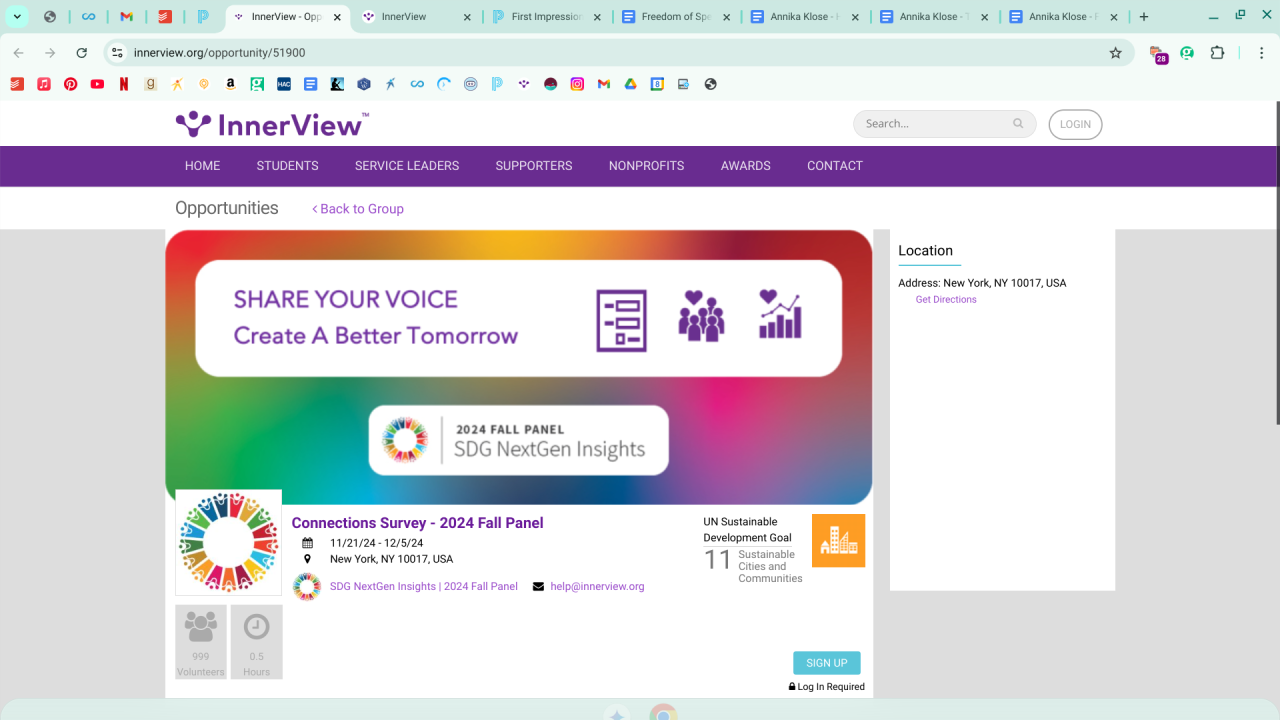Switch to the pinned Gmail tab
The image size is (1280, 720).
[126, 17]
